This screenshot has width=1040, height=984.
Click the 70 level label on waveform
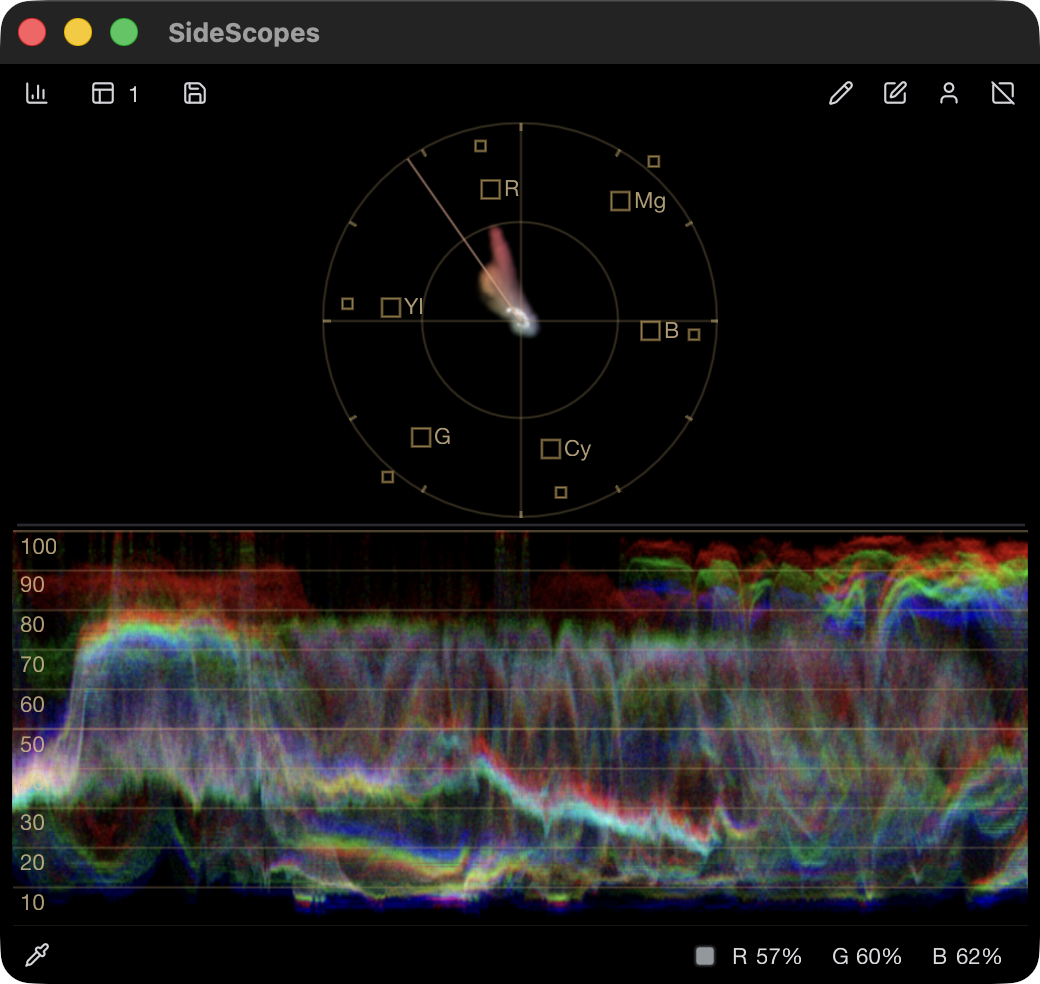point(32,664)
